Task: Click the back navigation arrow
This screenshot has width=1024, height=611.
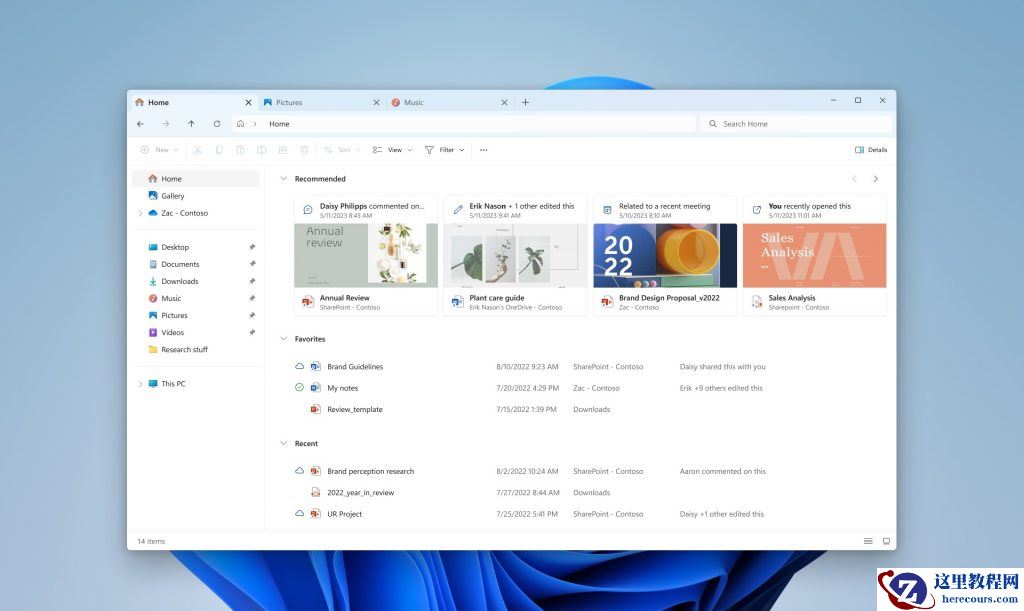Action: [140, 123]
